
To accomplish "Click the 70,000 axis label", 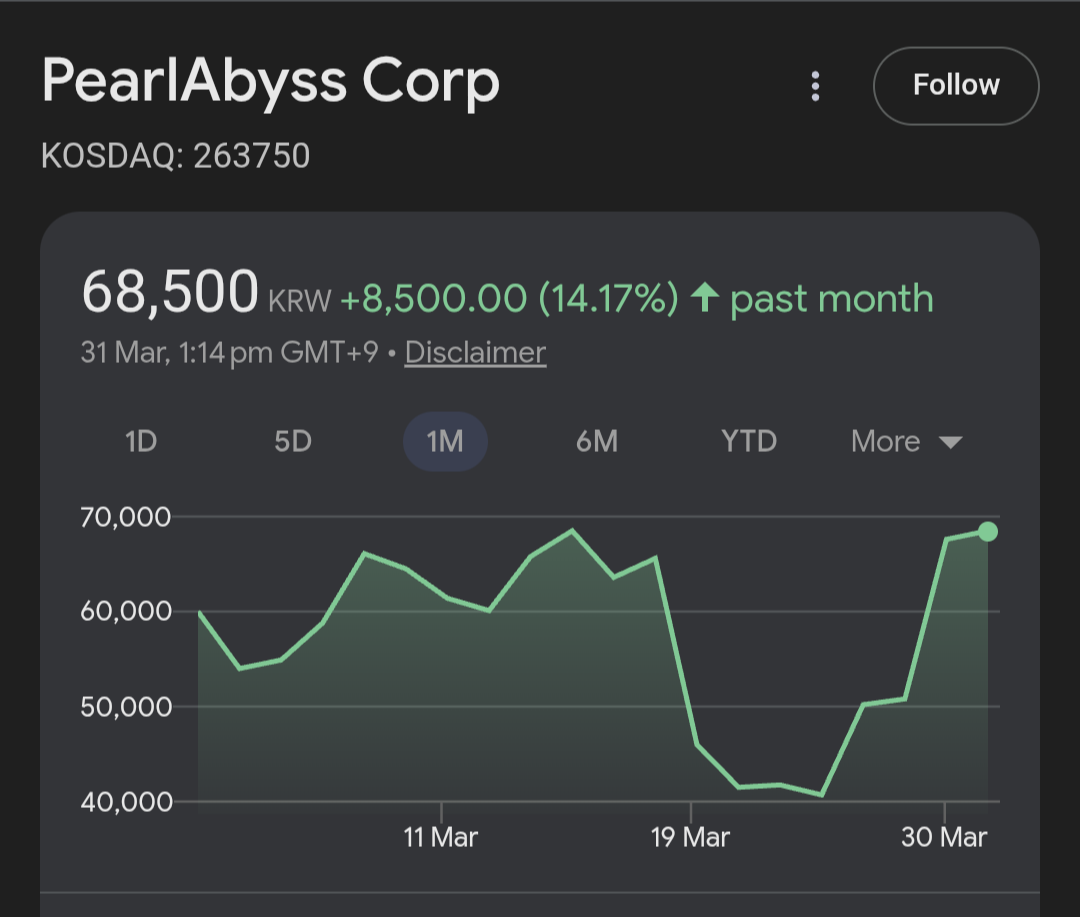I will tap(126, 517).
